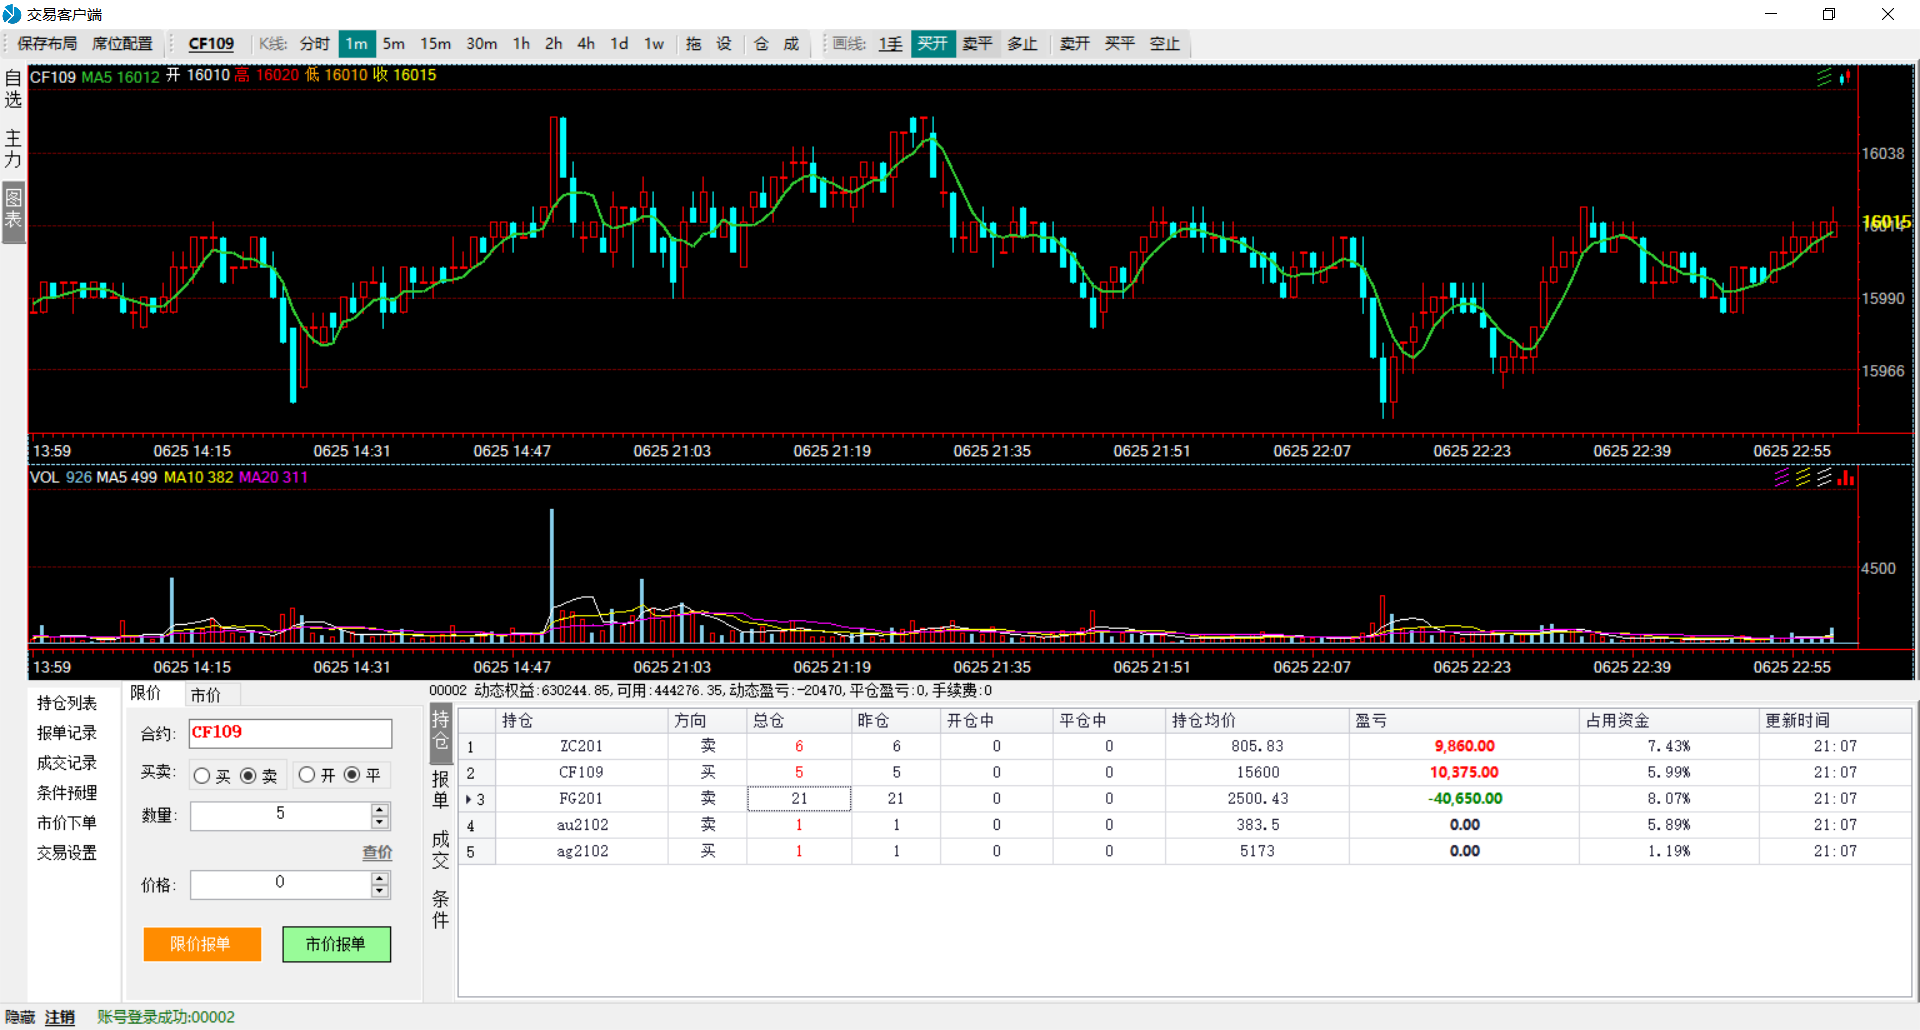1920x1030 pixels.
Task: Open 条件预埋 conditional orders
Action: tap(67, 793)
